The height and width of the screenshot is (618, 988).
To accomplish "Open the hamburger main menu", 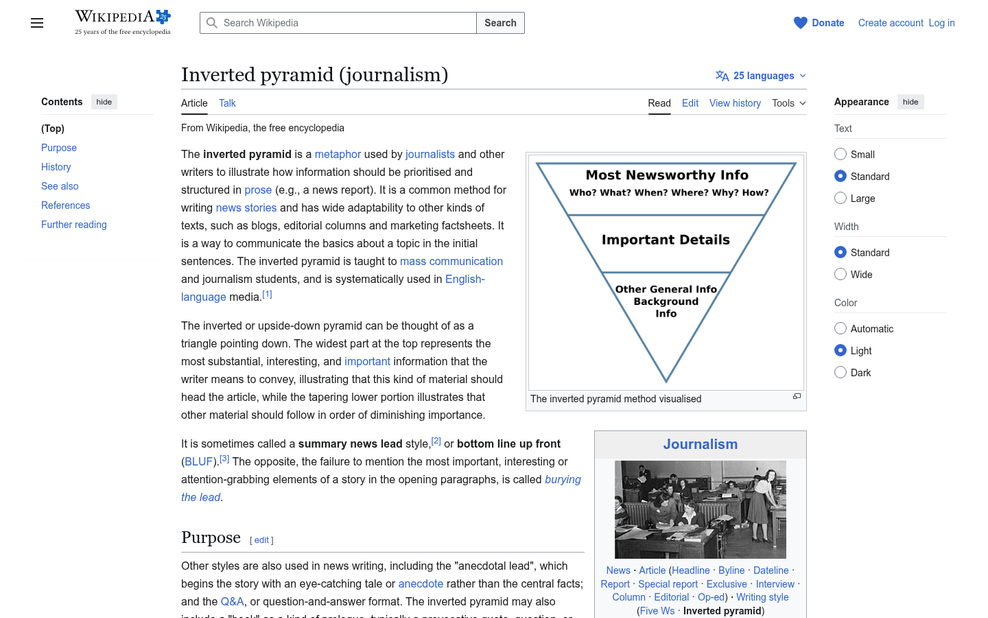I will pos(37,23).
